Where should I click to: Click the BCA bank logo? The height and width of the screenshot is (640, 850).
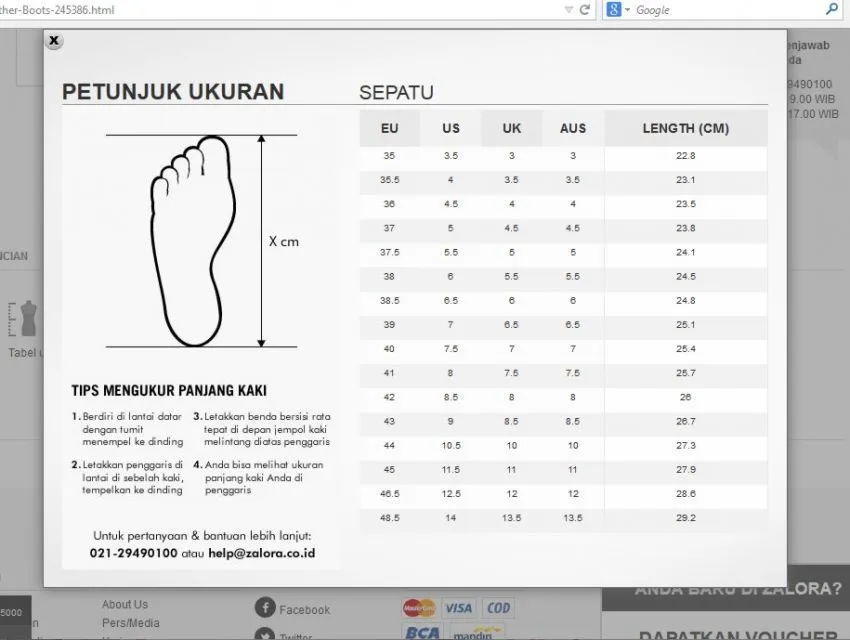422,632
